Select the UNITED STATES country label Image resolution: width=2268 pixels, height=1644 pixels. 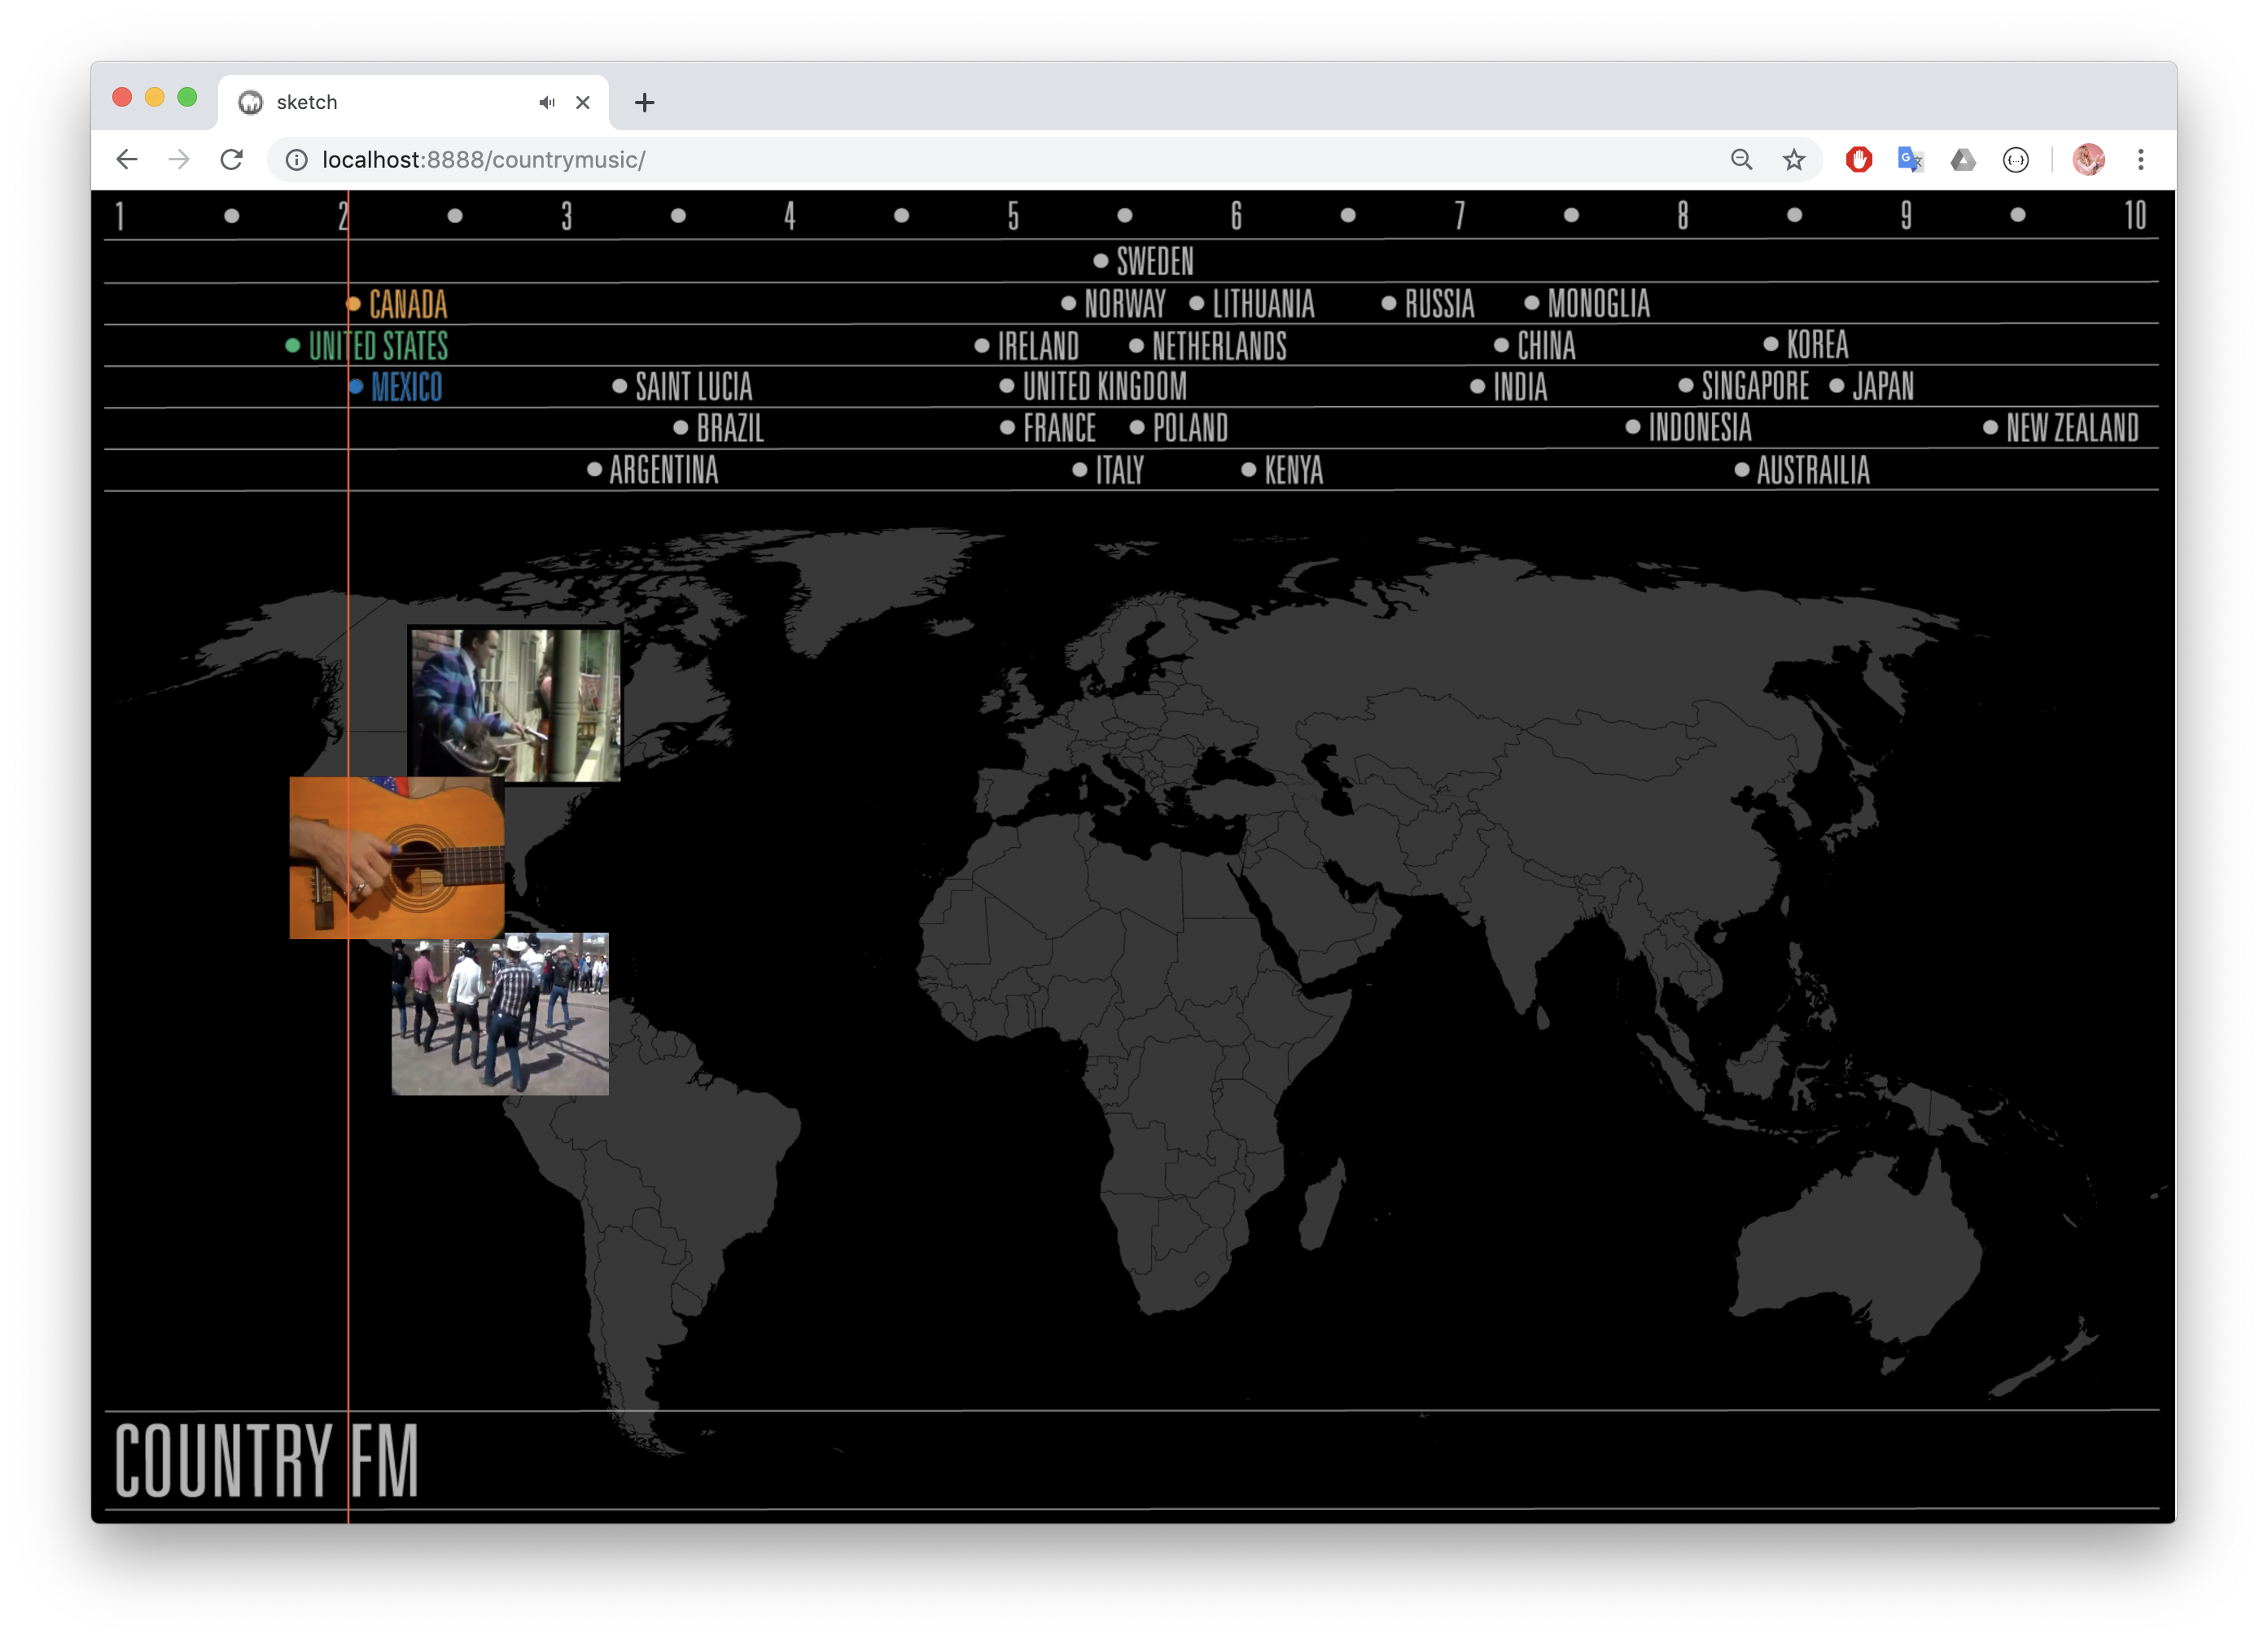point(378,346)
